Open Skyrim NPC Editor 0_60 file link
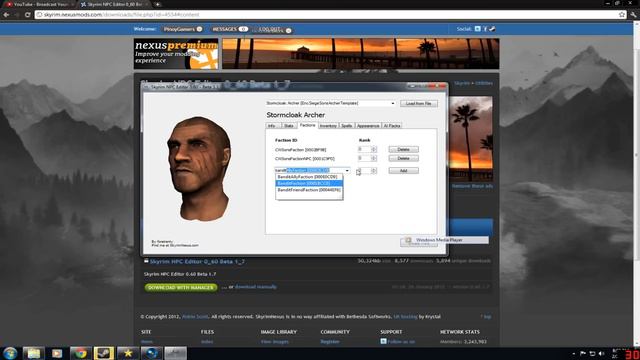Image resolution: width=640 pixels, height=360 pixels. [197, 261]
